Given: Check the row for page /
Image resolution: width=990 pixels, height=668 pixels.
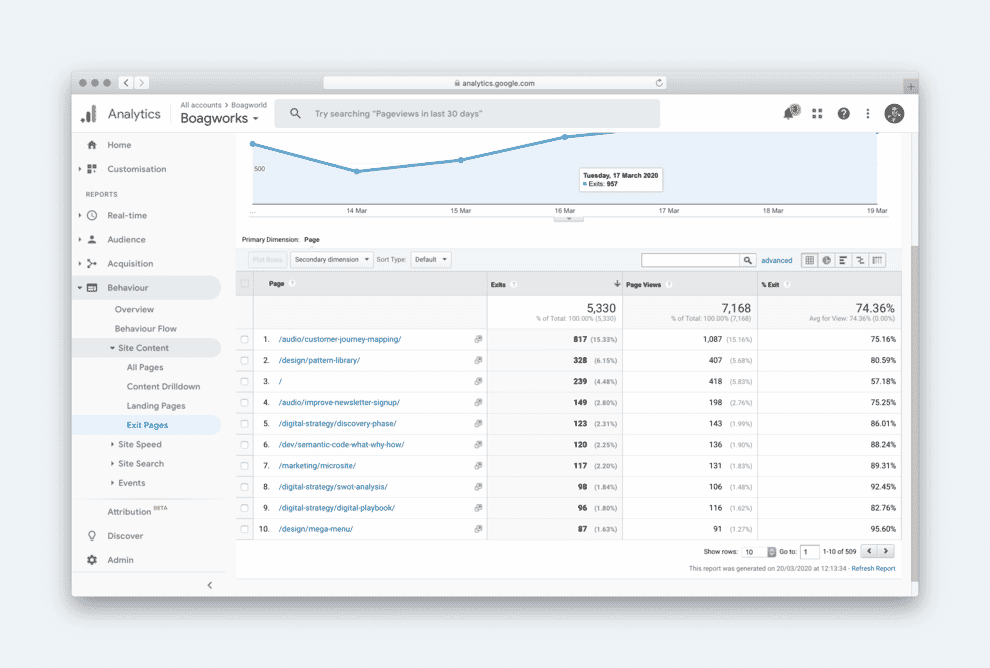Looking at the screenshot, I should coord(244,381).
